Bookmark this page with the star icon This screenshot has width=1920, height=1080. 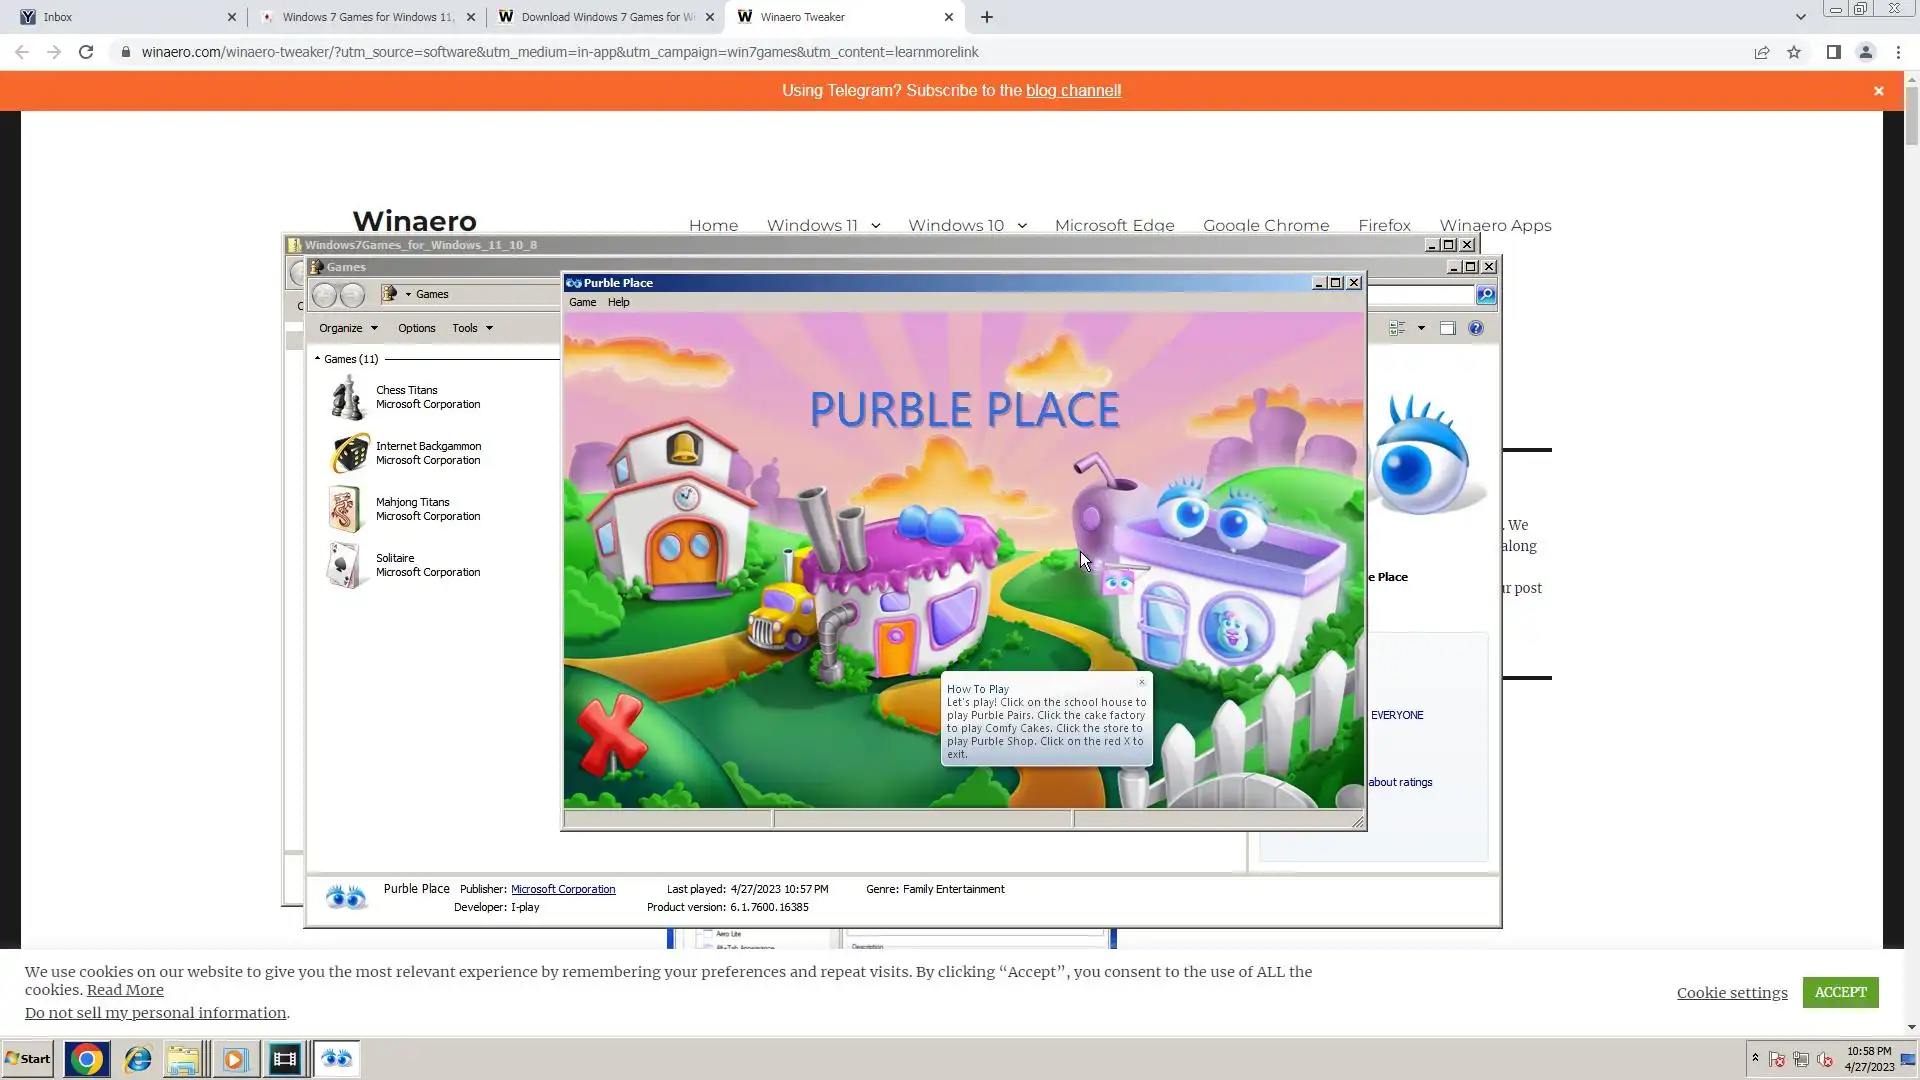click(x=1794, y=52)
